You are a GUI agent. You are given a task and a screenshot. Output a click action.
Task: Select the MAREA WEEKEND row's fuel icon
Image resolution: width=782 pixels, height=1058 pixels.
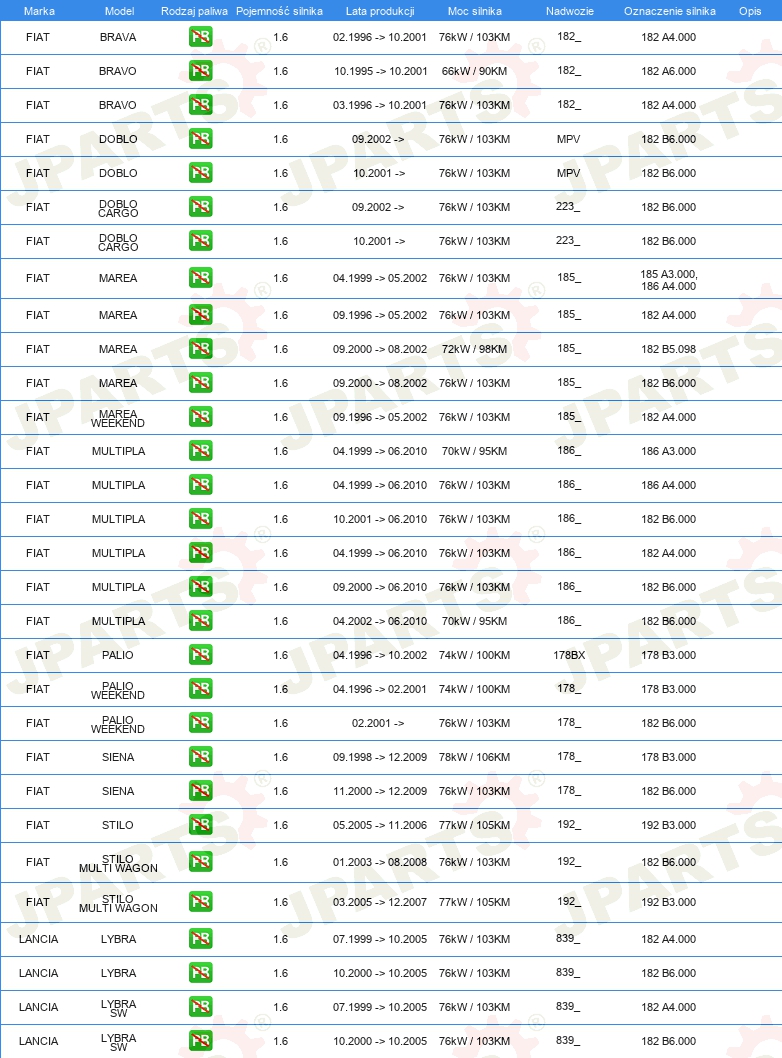coord(200,416)
